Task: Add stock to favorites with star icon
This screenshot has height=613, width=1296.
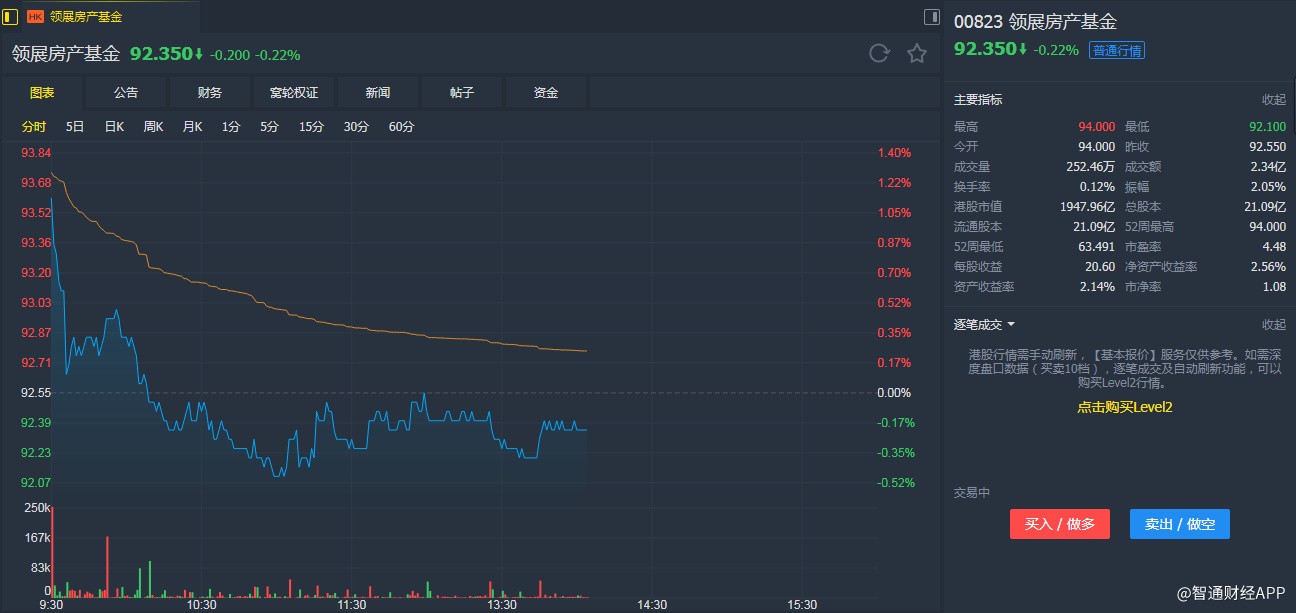Action: [x=917, y=54]
